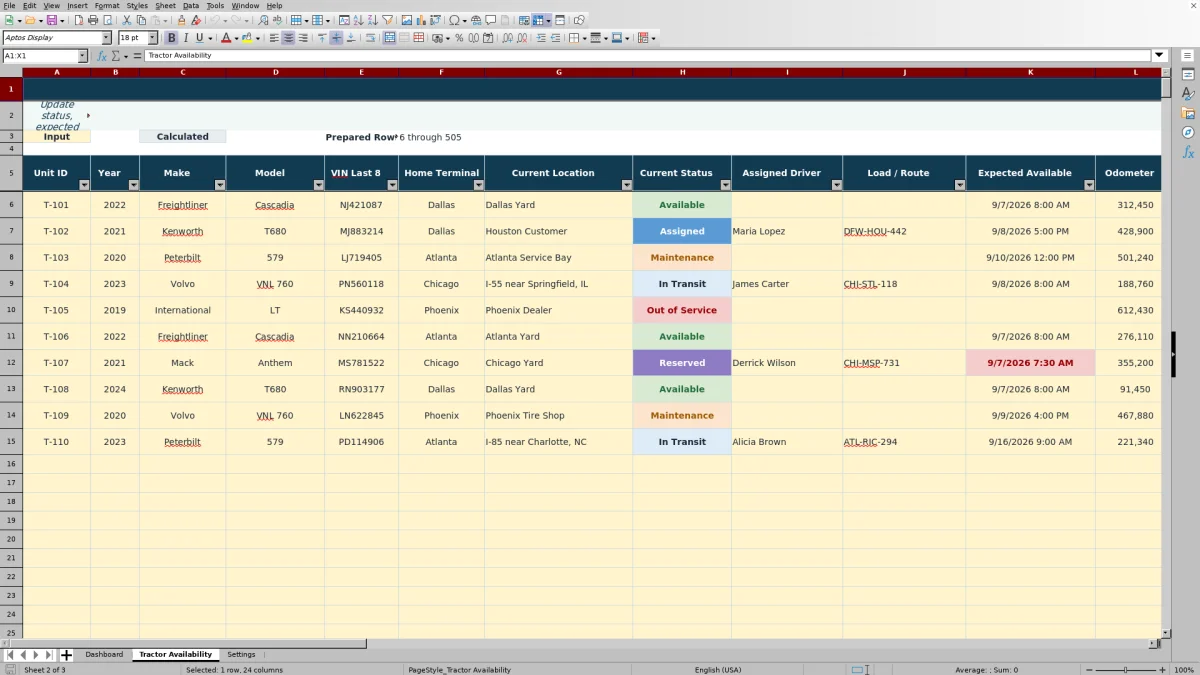Click the Print icon in toolbar
This screenshot has height=675, width=1200.
click(x=93, y=20)
